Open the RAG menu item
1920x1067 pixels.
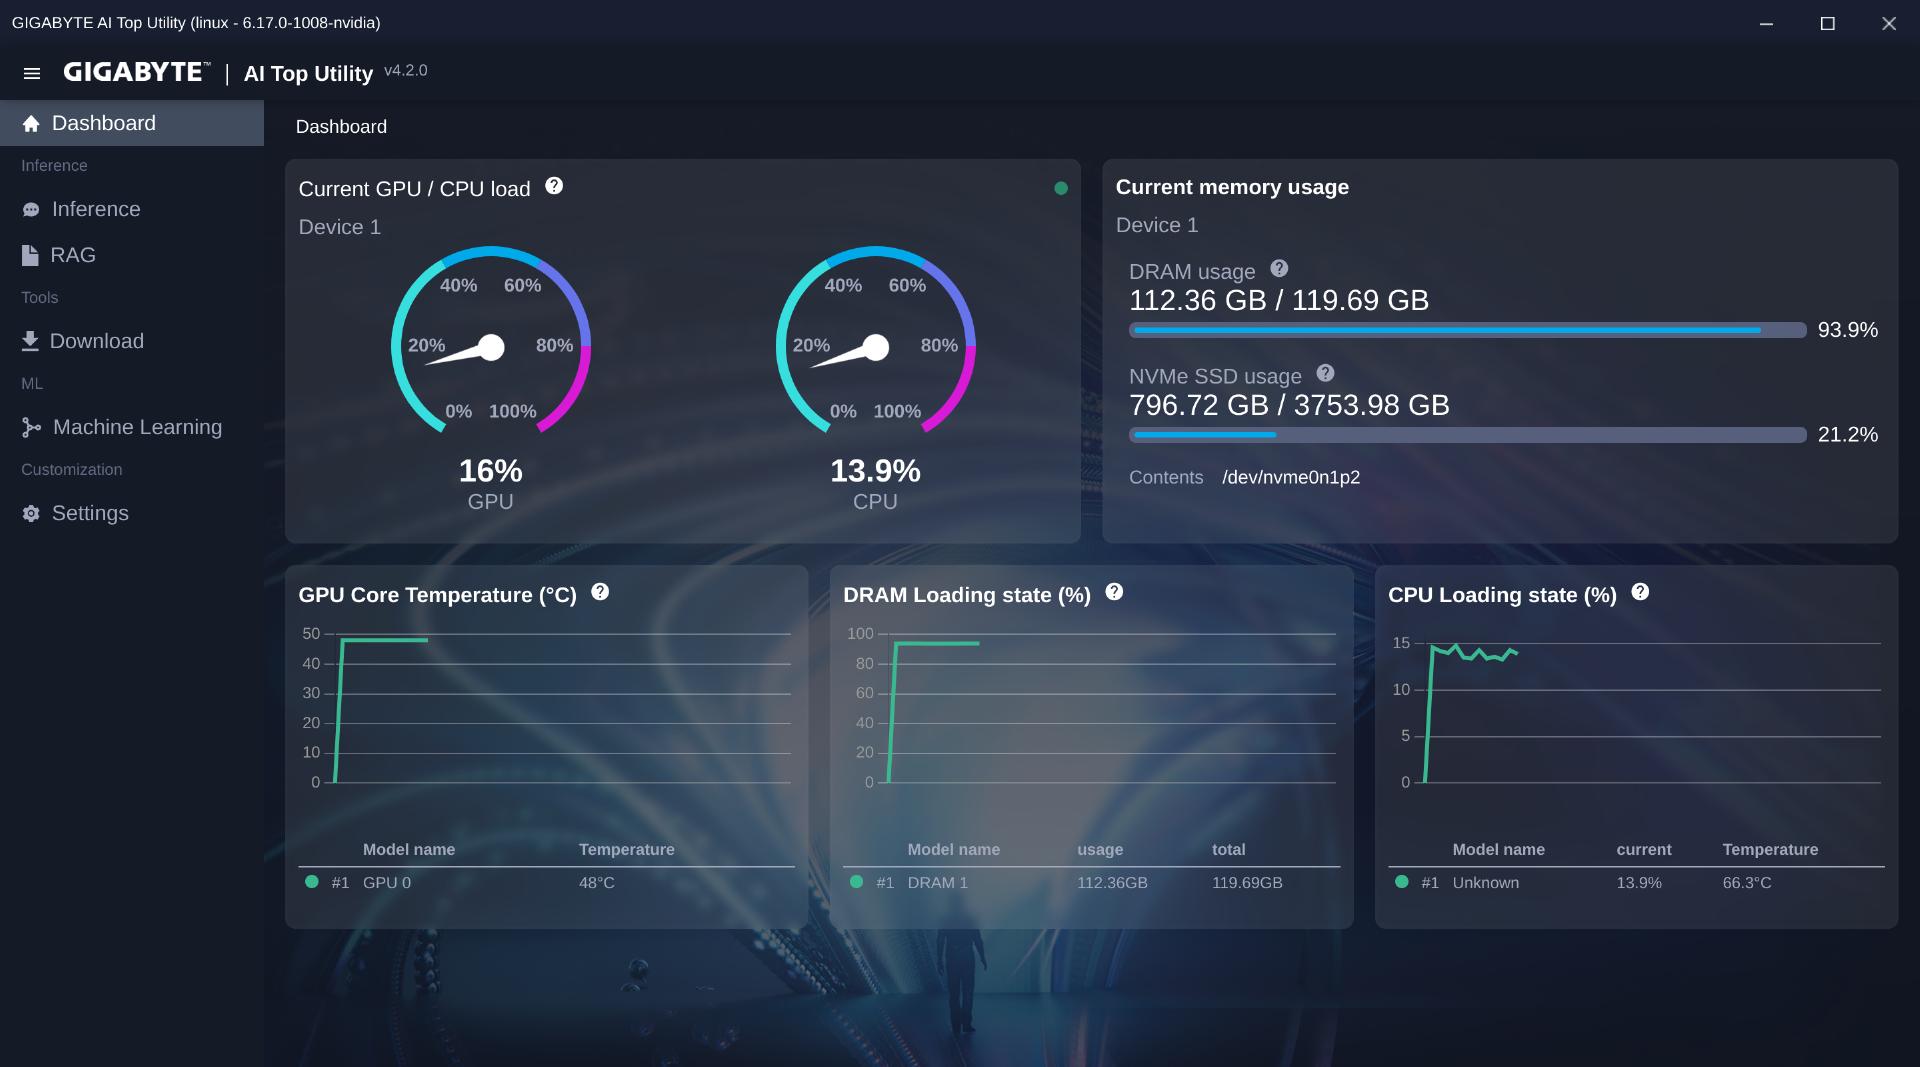(132, 255)
